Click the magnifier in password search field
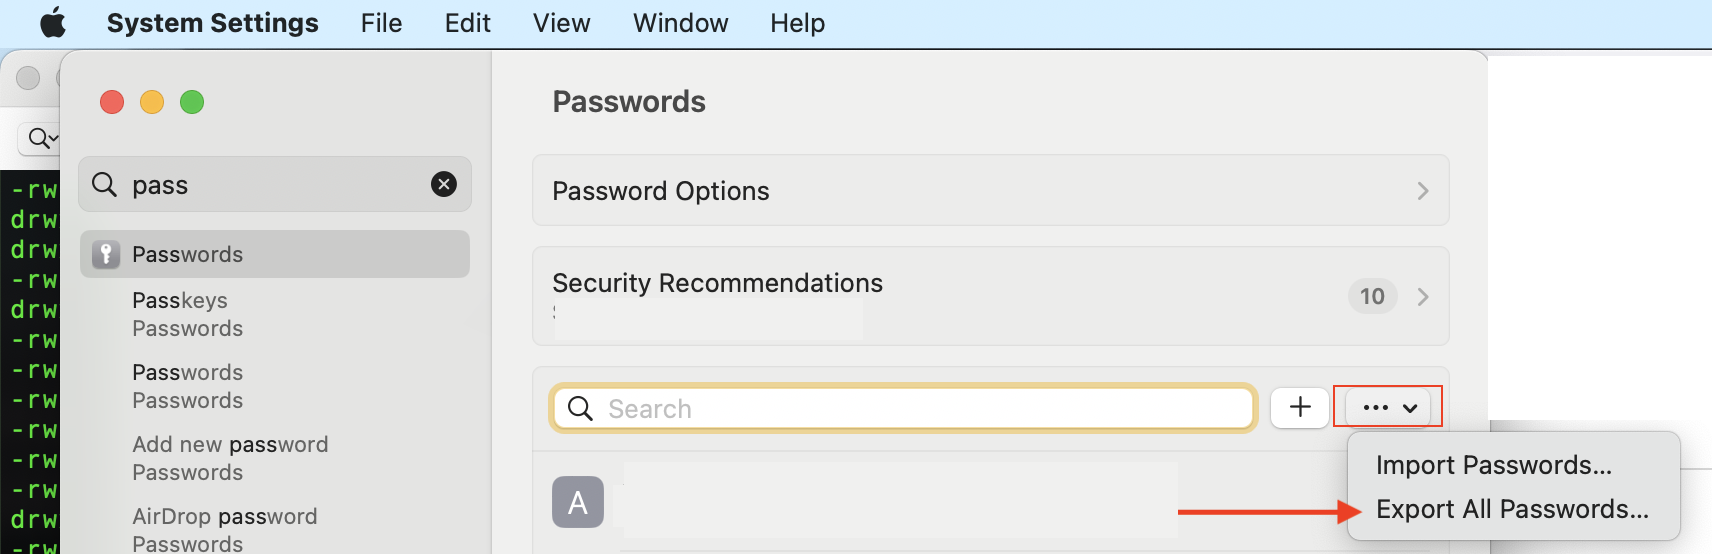Image resolution: width=1712 pixels, height=554 pixels. click(580, 408)
